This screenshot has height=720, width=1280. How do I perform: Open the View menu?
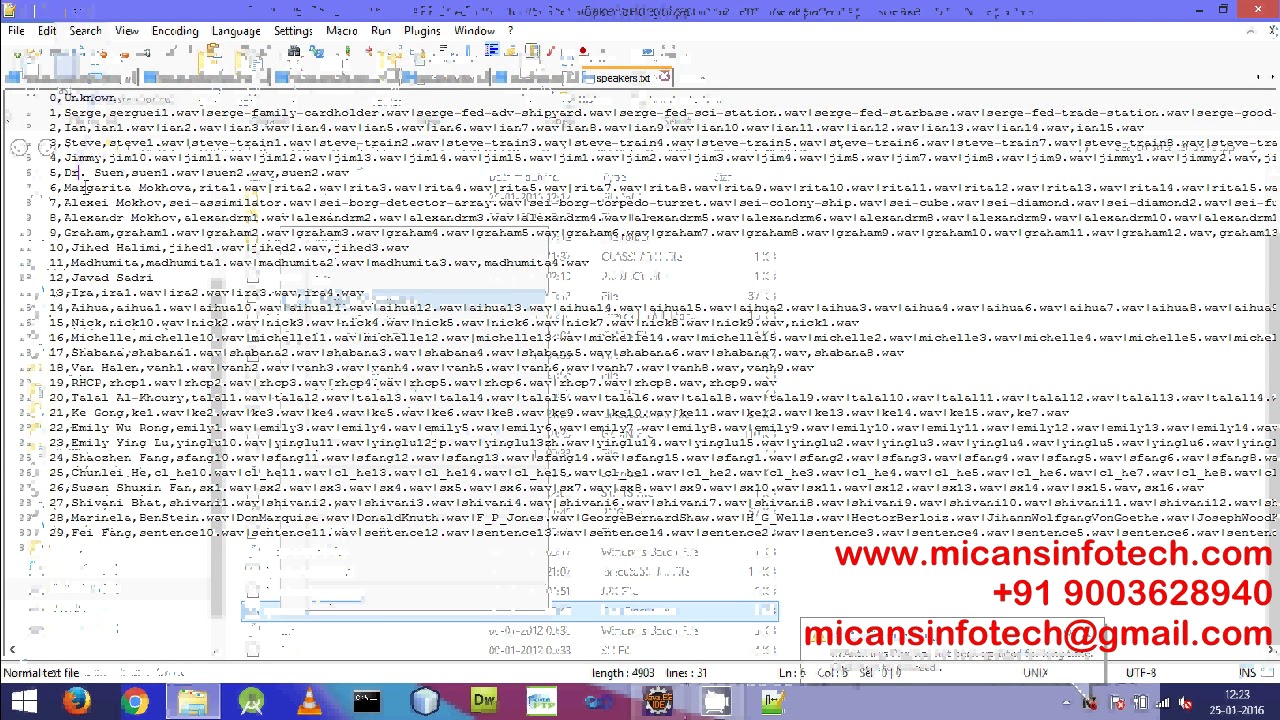[x=126, y=30]
